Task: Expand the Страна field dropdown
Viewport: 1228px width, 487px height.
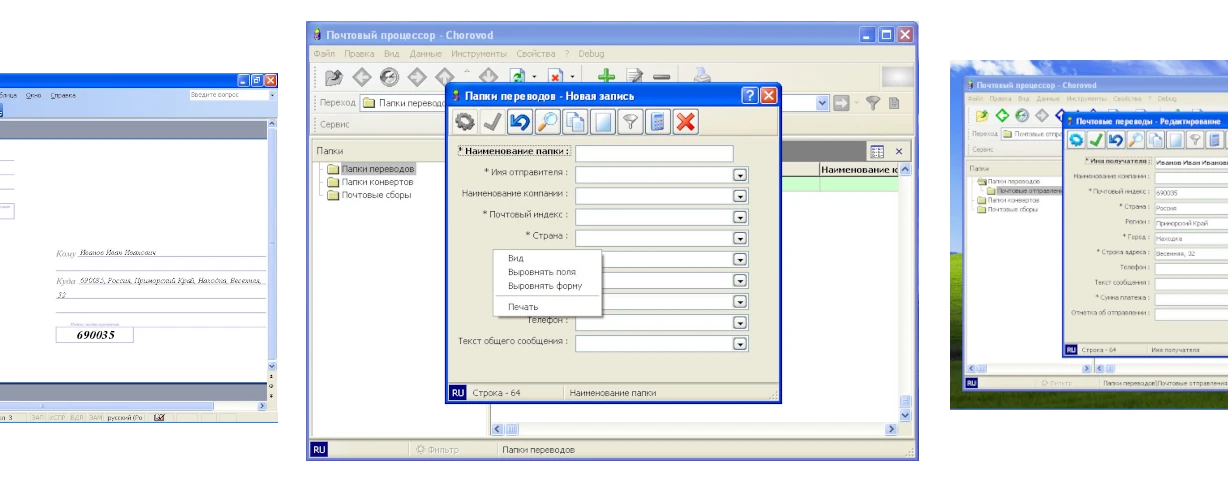Action: click(740, 238)
